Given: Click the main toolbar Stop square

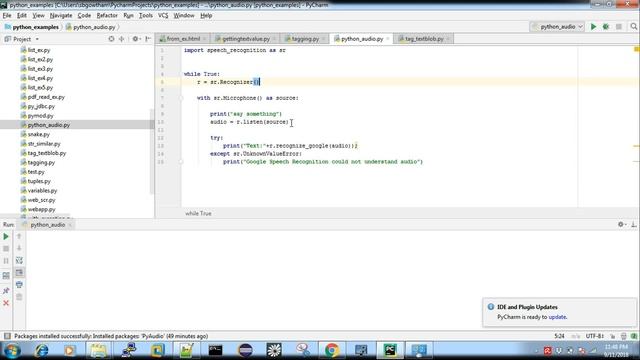Looking at the screenshot, I should tap(619, 27).
